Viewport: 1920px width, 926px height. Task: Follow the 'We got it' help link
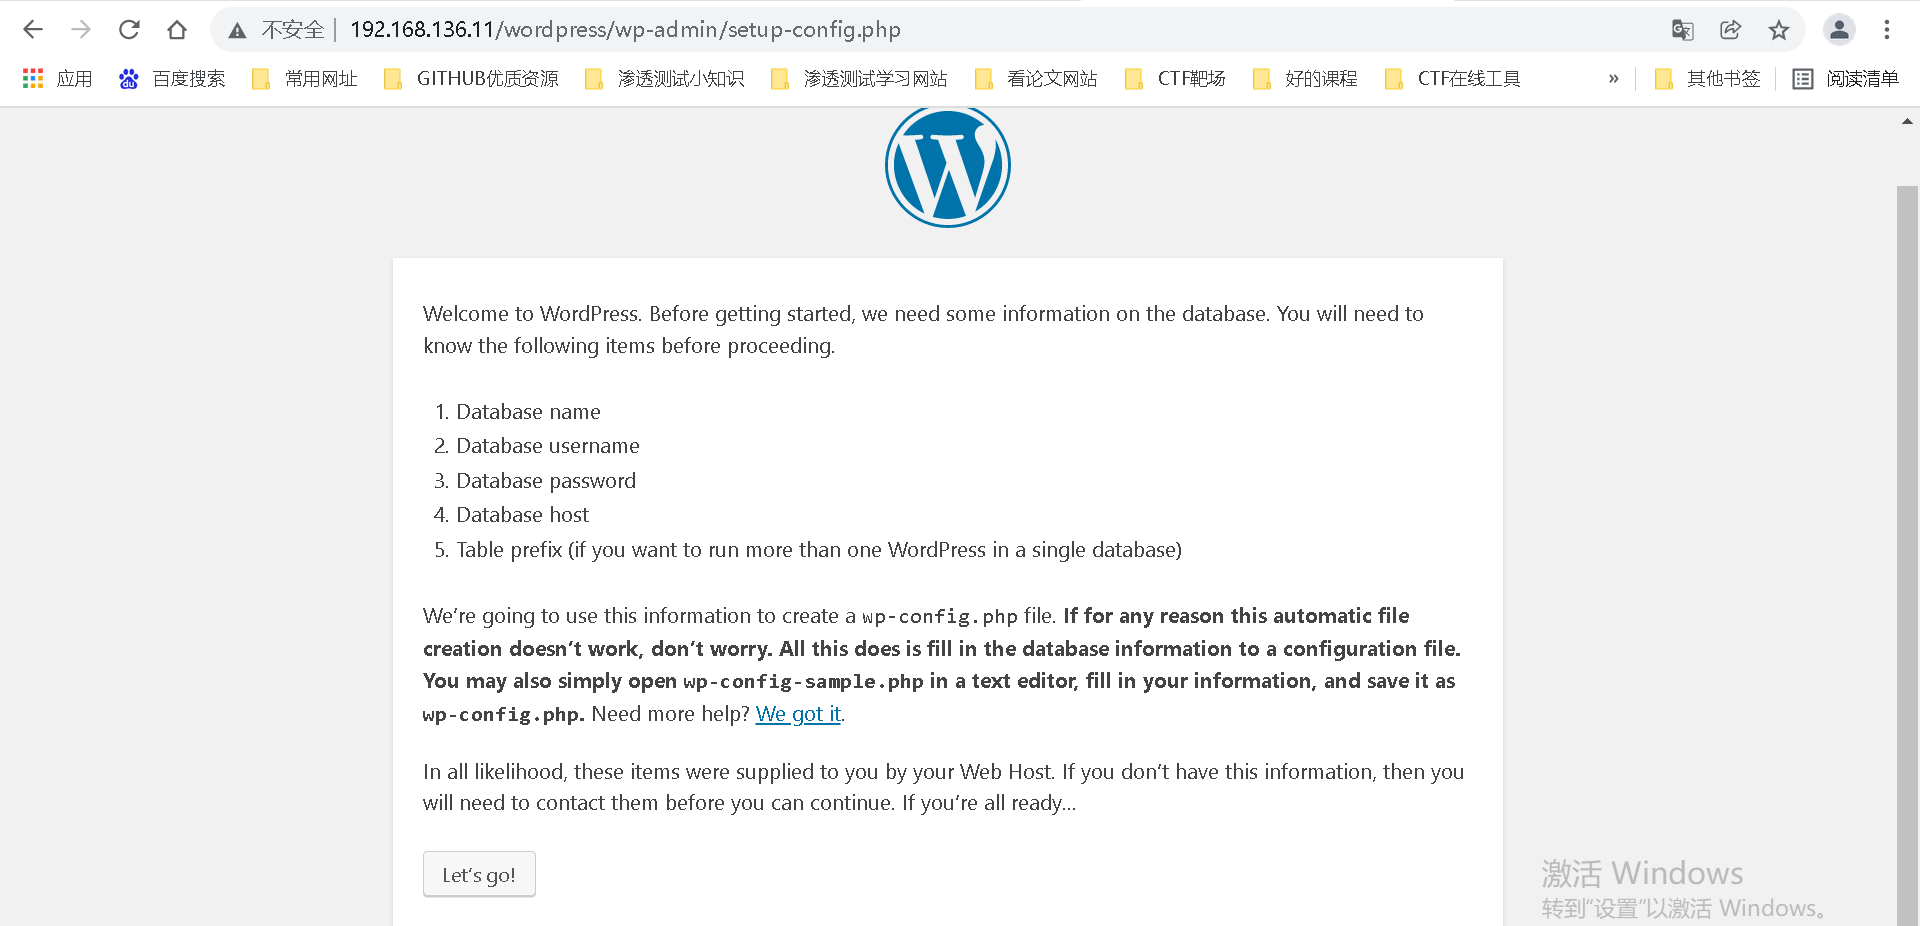tap(798, 714)
